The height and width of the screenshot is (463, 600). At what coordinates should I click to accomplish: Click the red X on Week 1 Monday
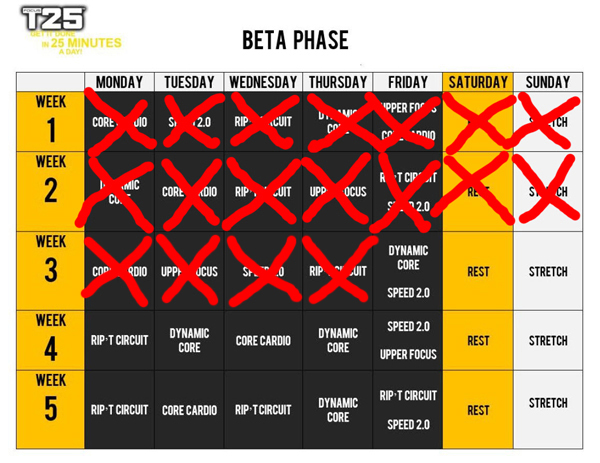click(x=121, y=122)
